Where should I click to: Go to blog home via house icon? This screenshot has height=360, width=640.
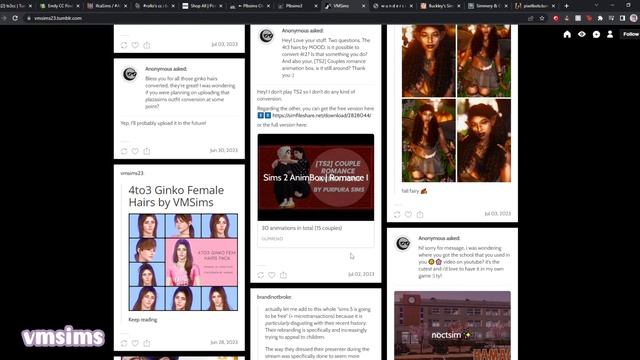[x=567, y=34]
